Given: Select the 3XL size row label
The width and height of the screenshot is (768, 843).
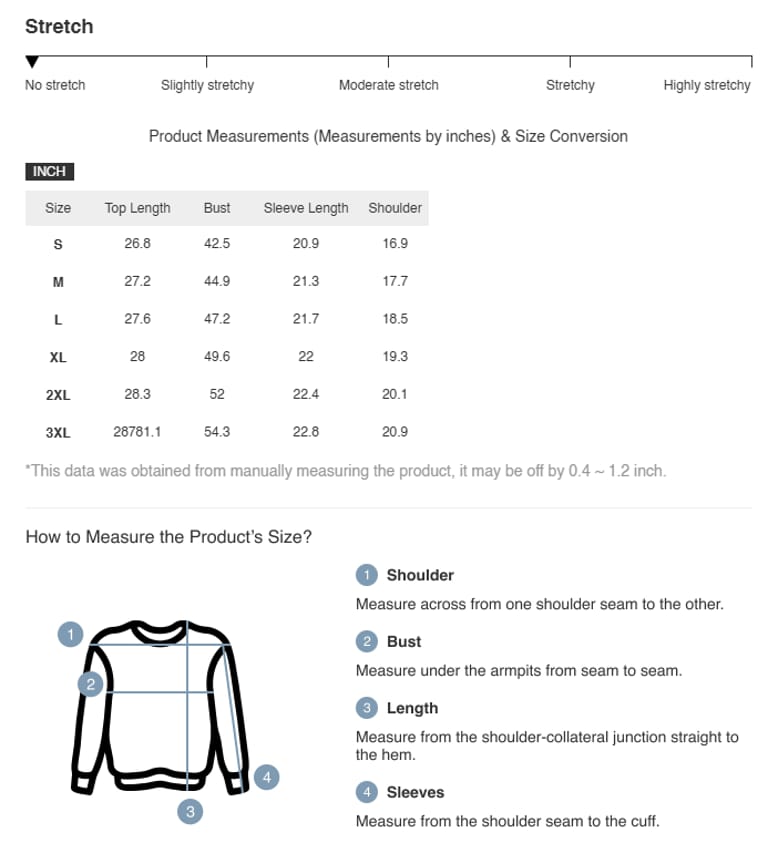Looking at the screenshot, I should pyautogui.click(x=58, y=433).
